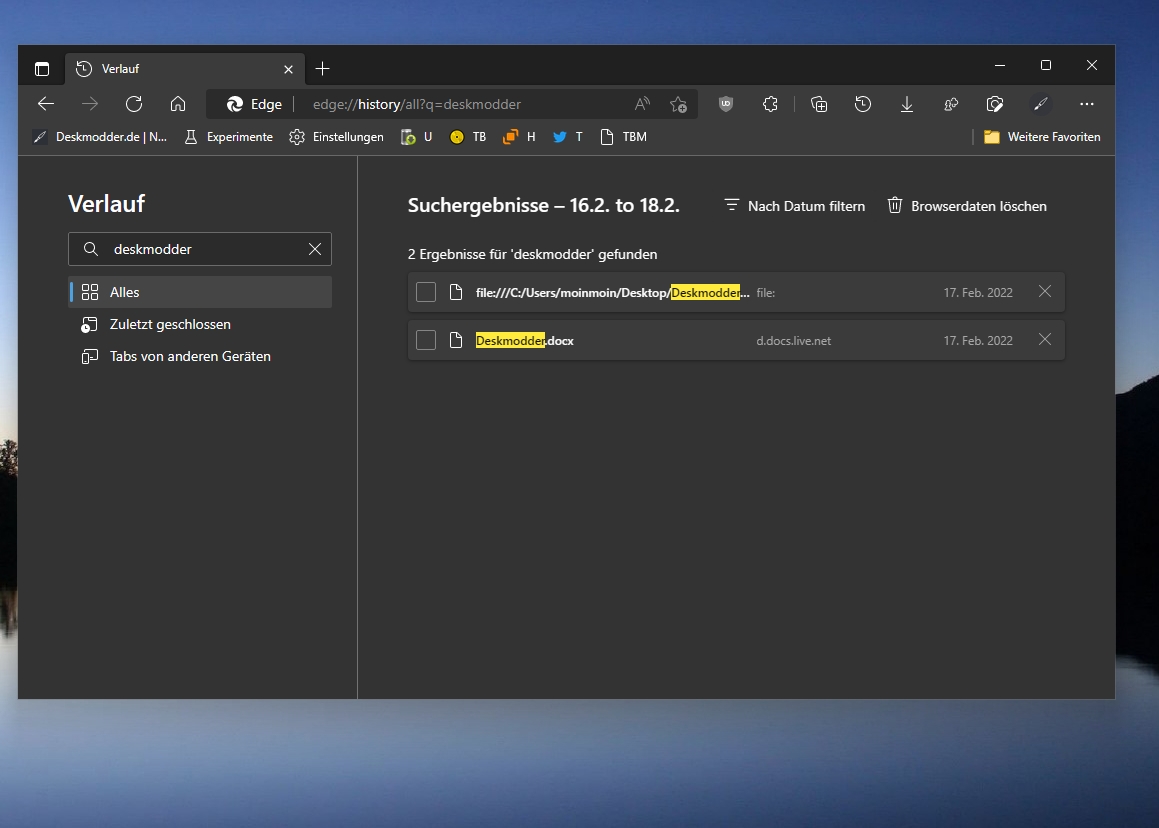Open the TB bookmark
This screenshot has height=828, width=1159.
(x=468, y=137)
